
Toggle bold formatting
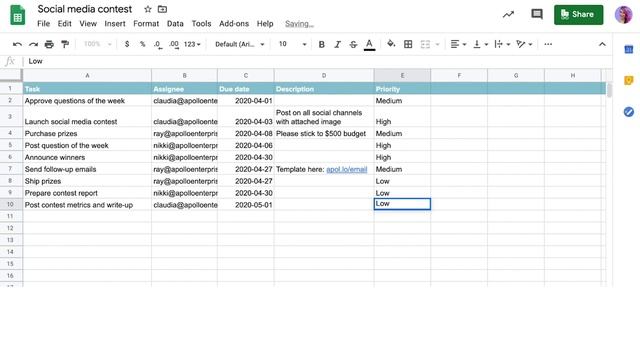click(x=322, y=44)
